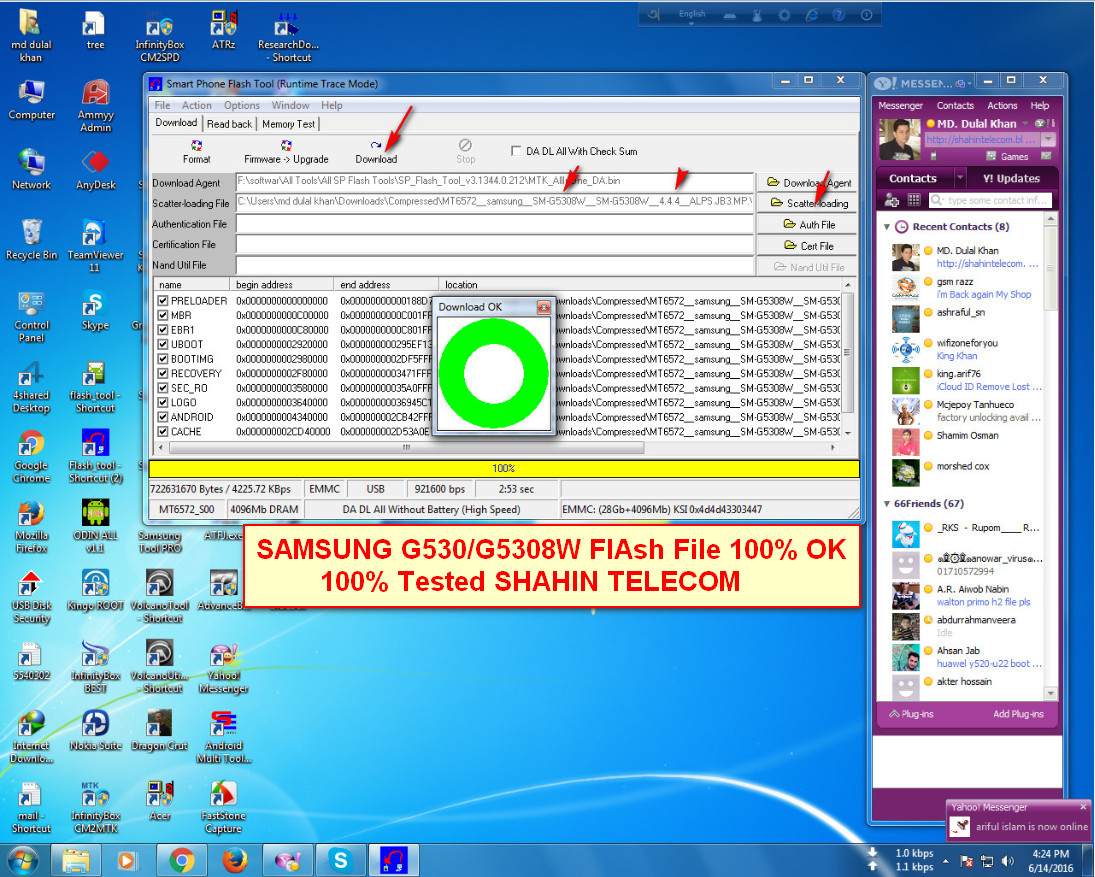Click Cert File button
Screen dimensions: 1095x877
808,246
